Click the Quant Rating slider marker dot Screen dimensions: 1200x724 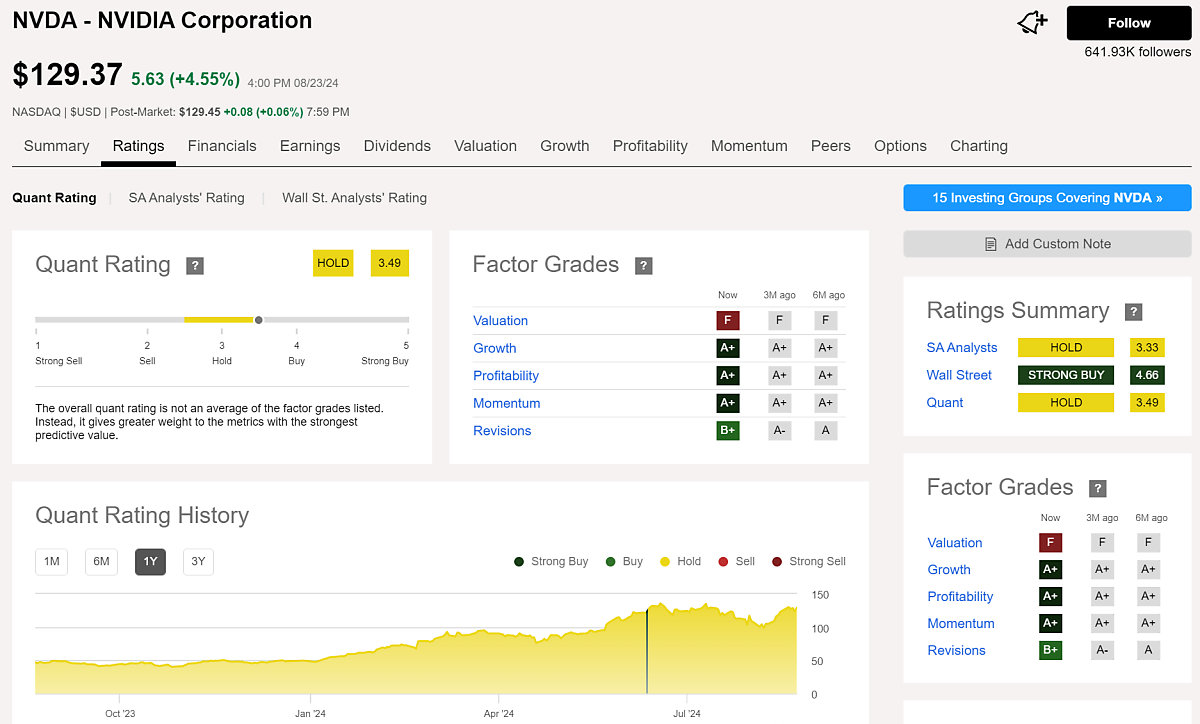pos(259,320)
